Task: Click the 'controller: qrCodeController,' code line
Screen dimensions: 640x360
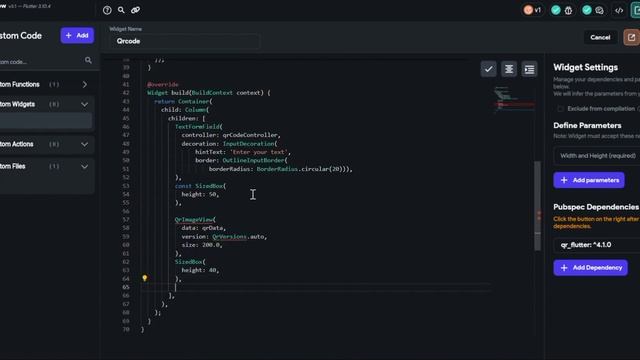Action: click(x=231, y=135)
